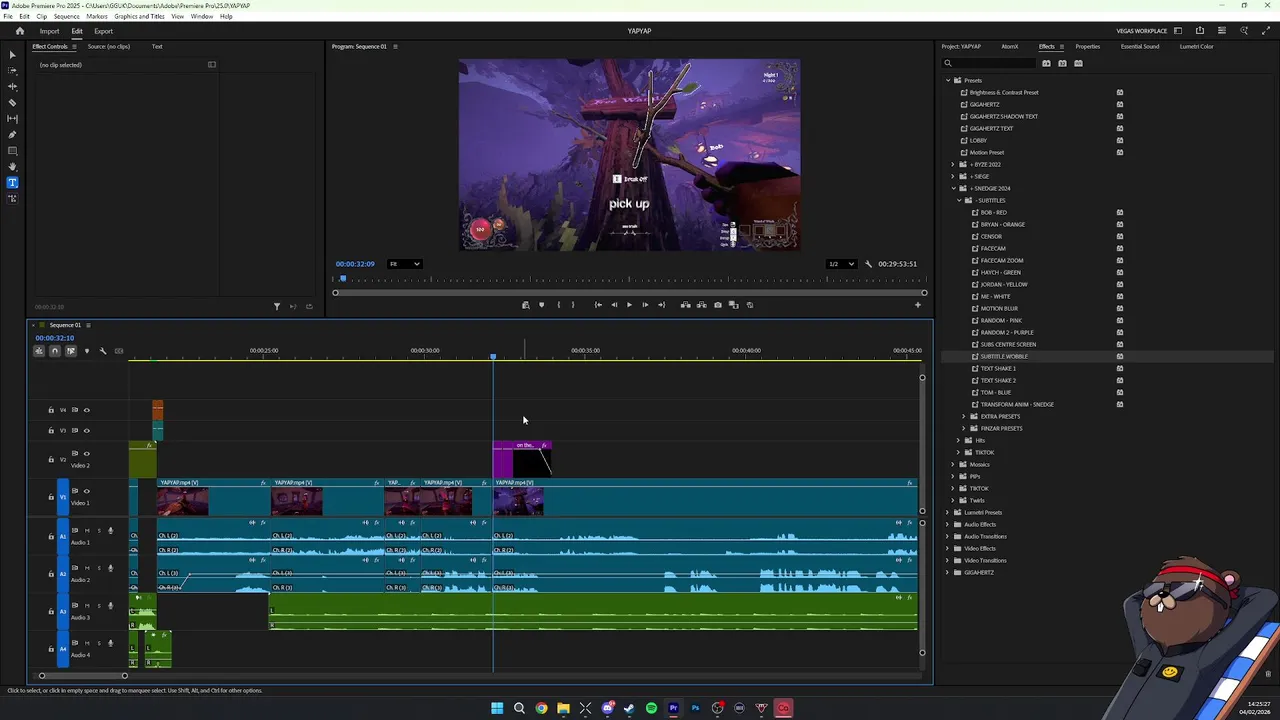1280x720 pixels.
Task: Collapse the - SUBTITLES folder
Action: point(960,200)
